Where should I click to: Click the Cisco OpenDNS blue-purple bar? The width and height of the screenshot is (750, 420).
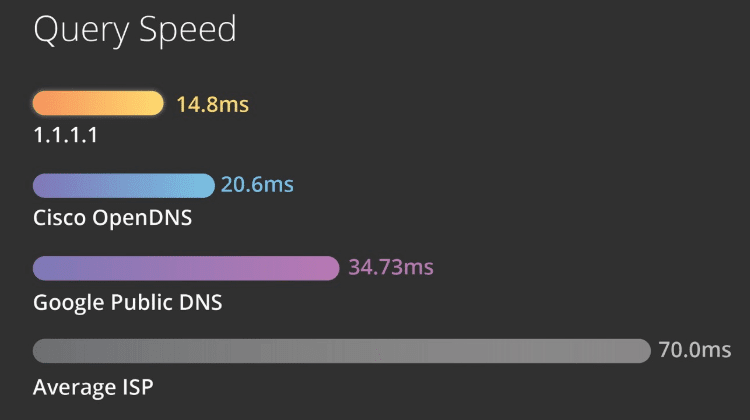pos(124,185)
